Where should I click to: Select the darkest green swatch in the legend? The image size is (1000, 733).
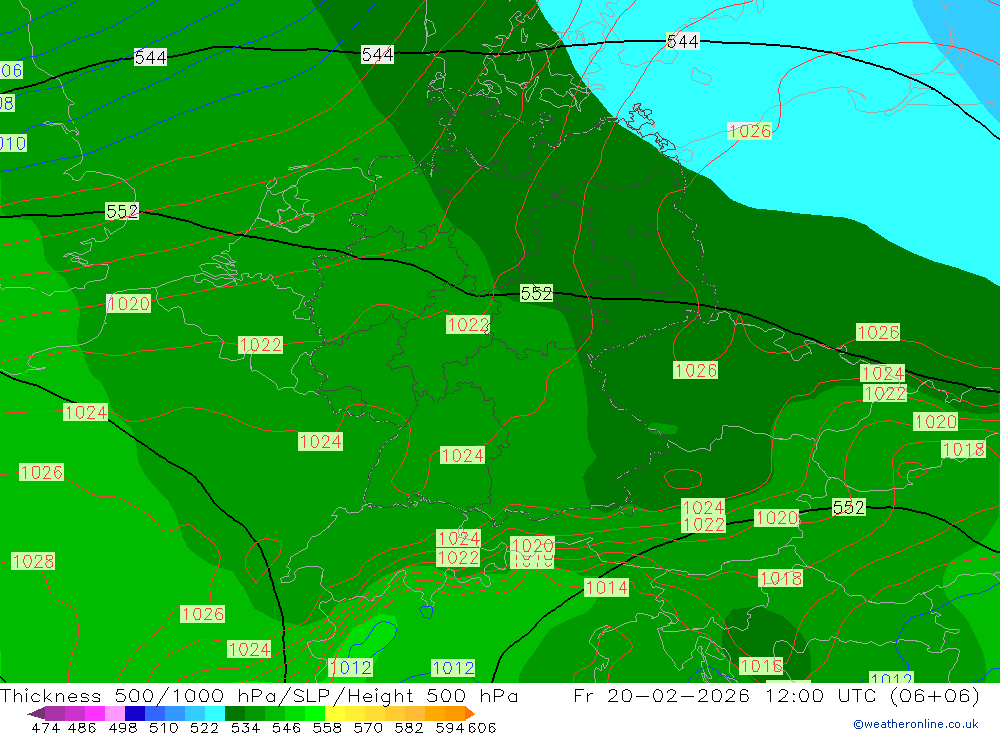(x=234, y=714)
